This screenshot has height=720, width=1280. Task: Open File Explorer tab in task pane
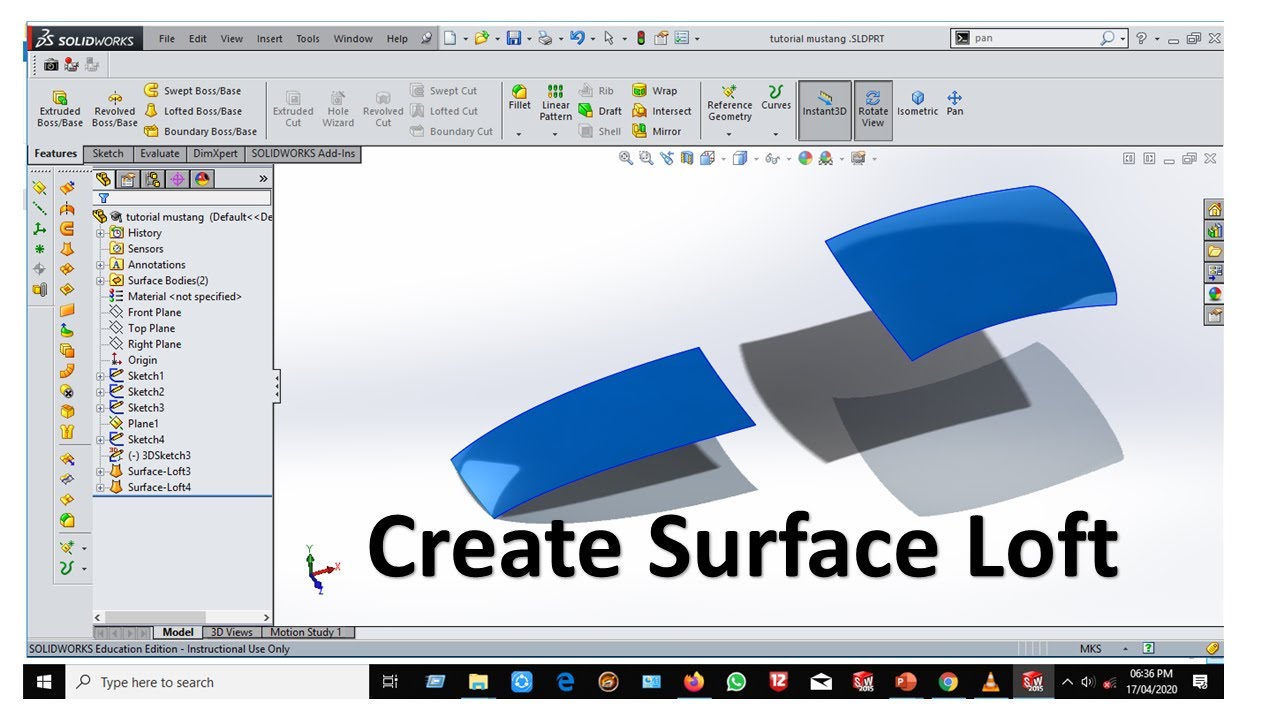(x=1214, y=252)
